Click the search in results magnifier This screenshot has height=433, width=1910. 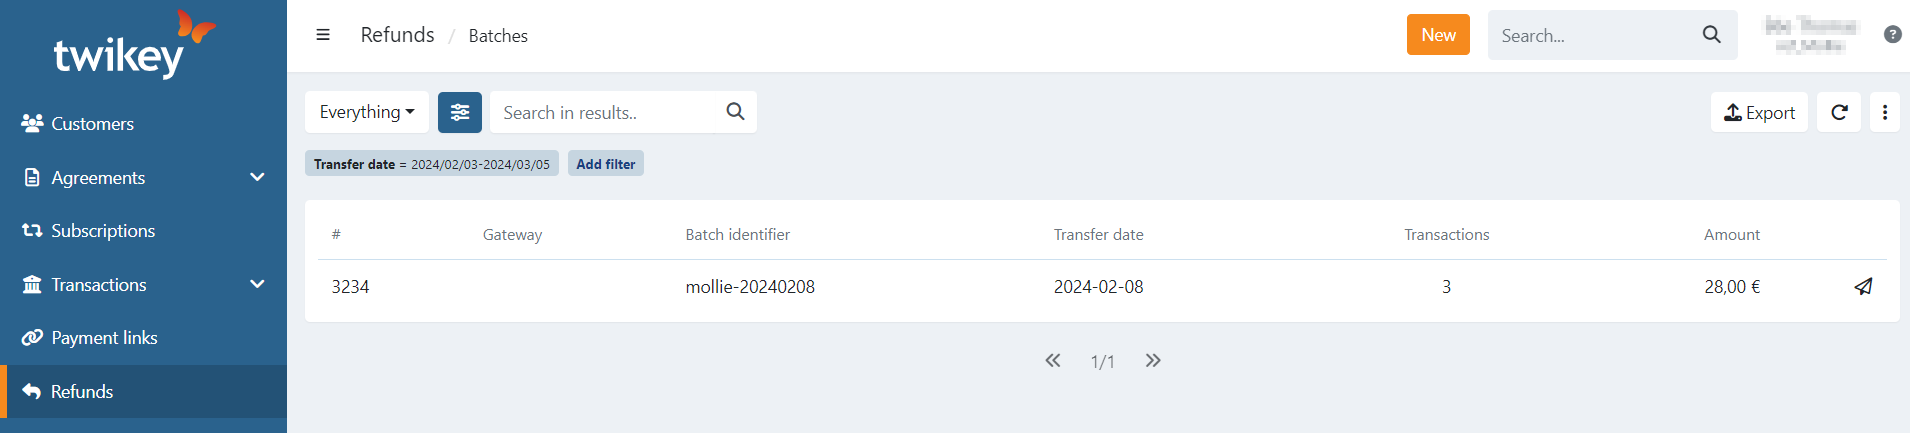[735, 112]
